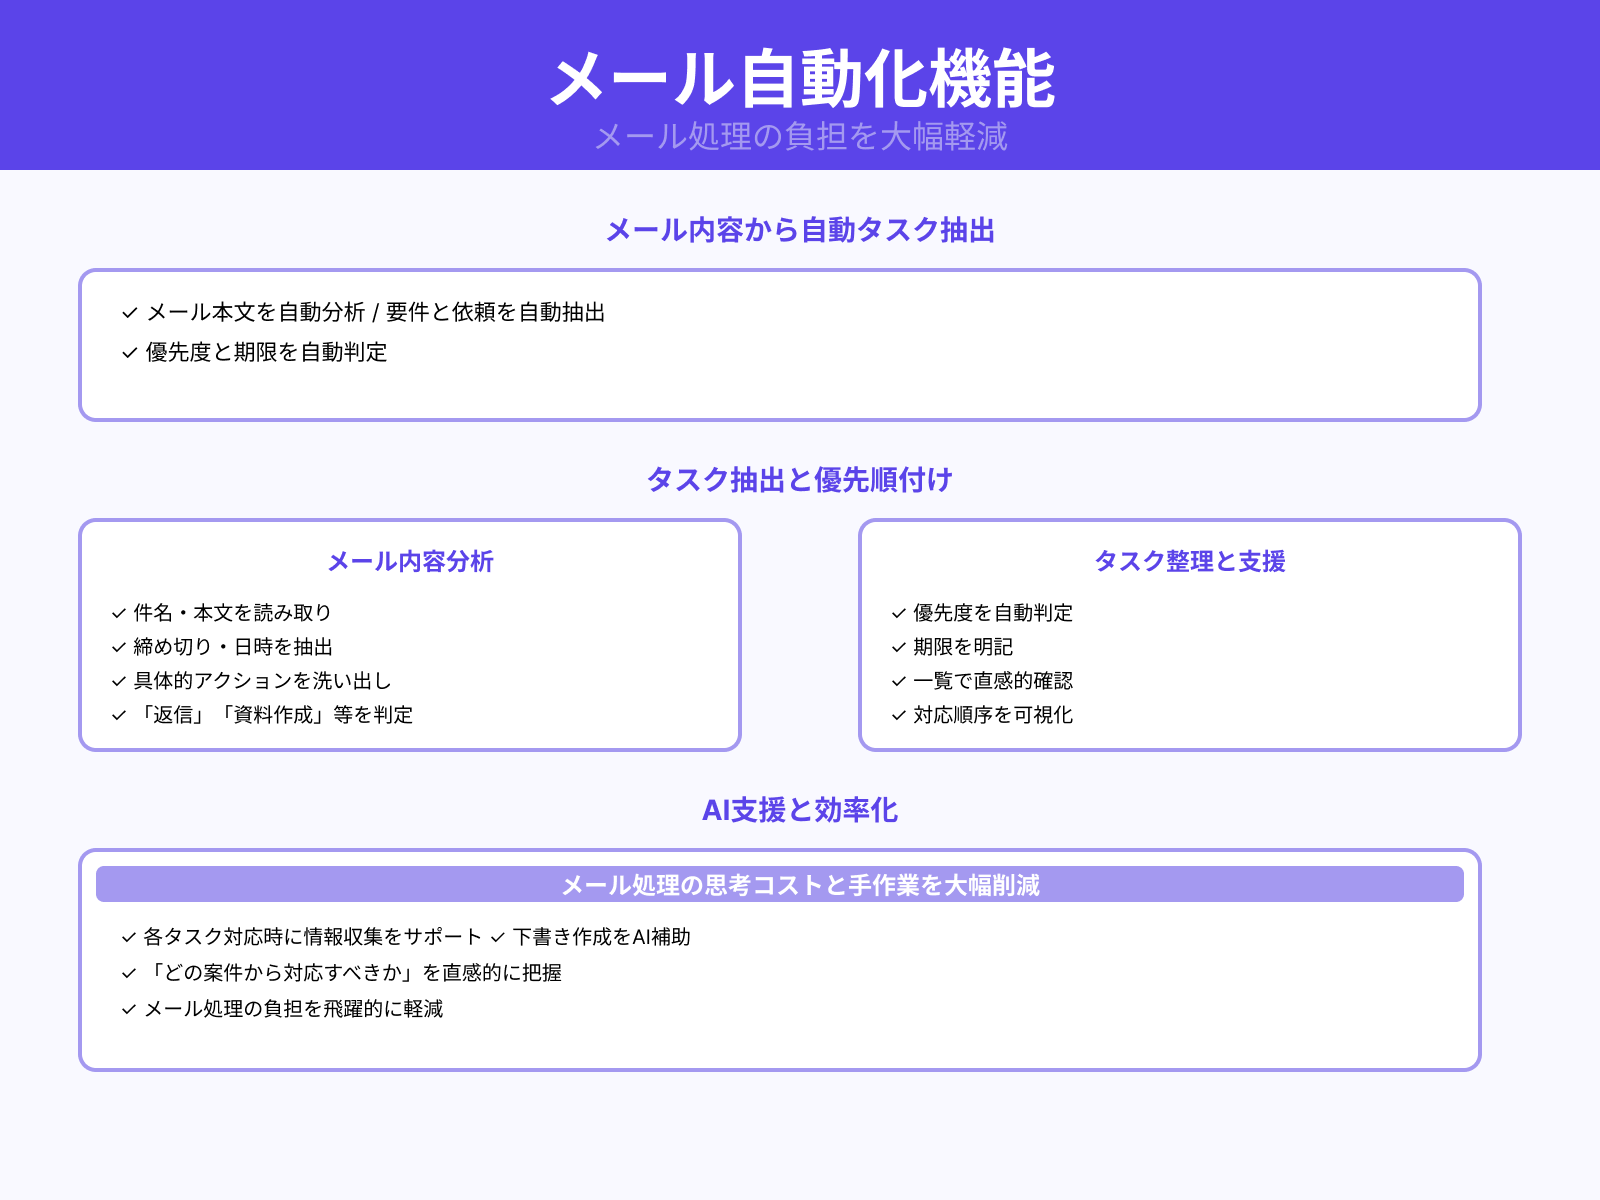Click the checkmark beside 締め切り・日時を抽出
Image resolution: width=1600 pixels, height=1200 pixels.
tap(116, 647)
